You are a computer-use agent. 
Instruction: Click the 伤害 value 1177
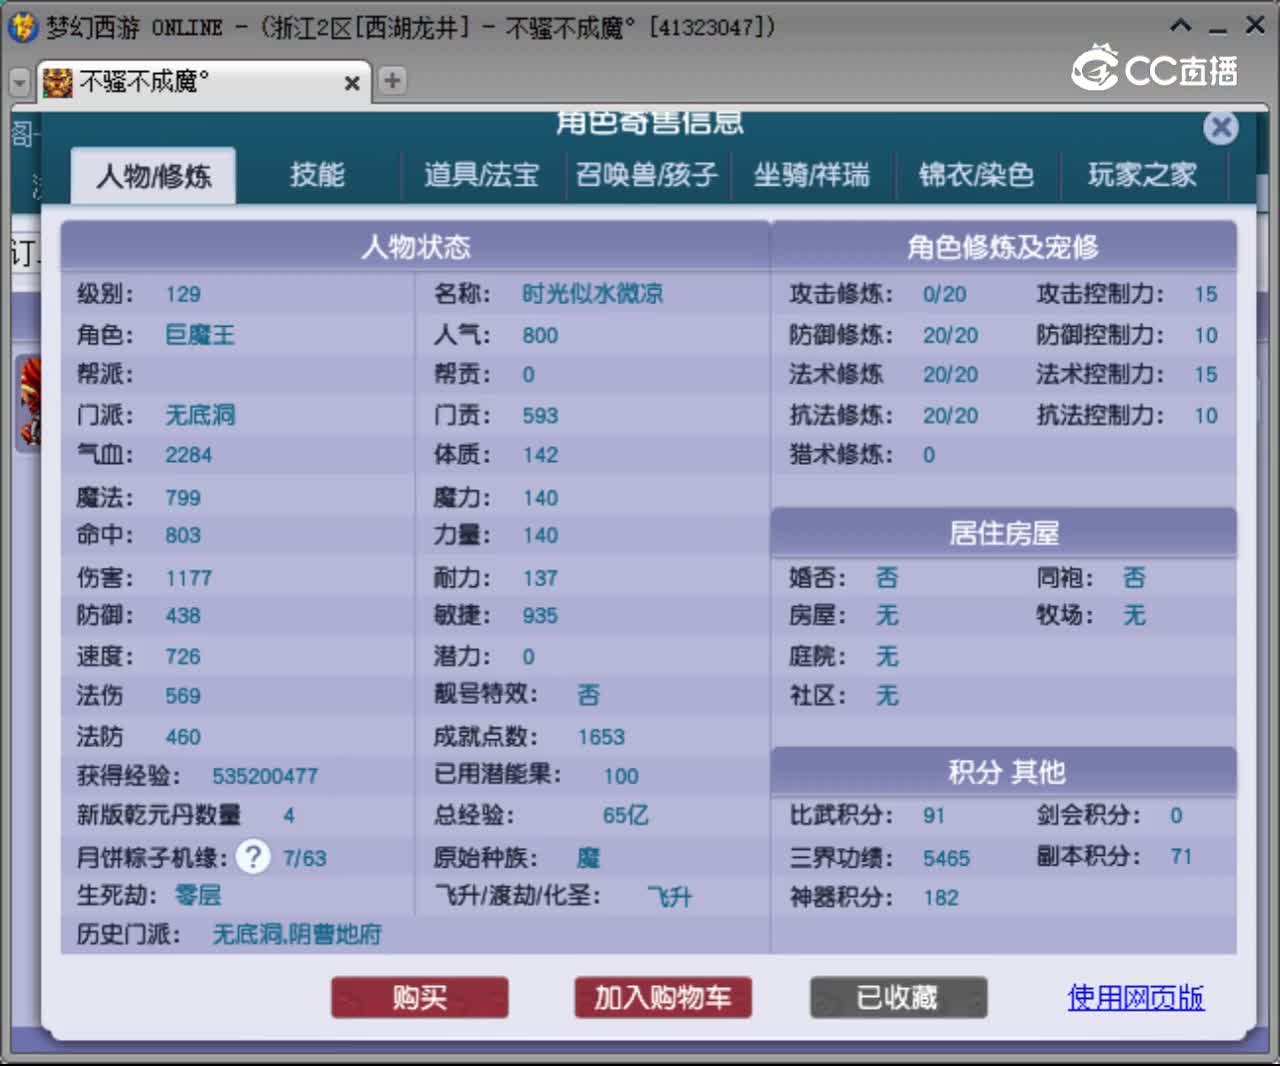tap(188, 578)
